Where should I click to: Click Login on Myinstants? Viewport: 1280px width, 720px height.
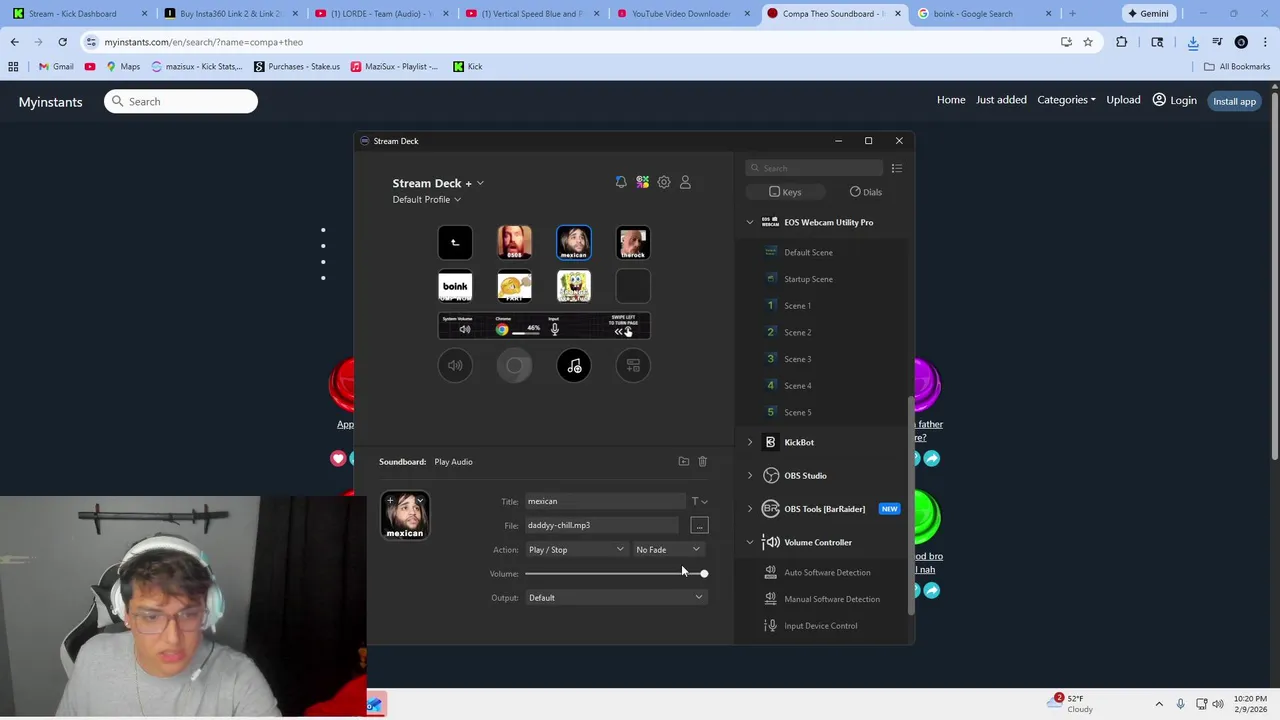1175,100
